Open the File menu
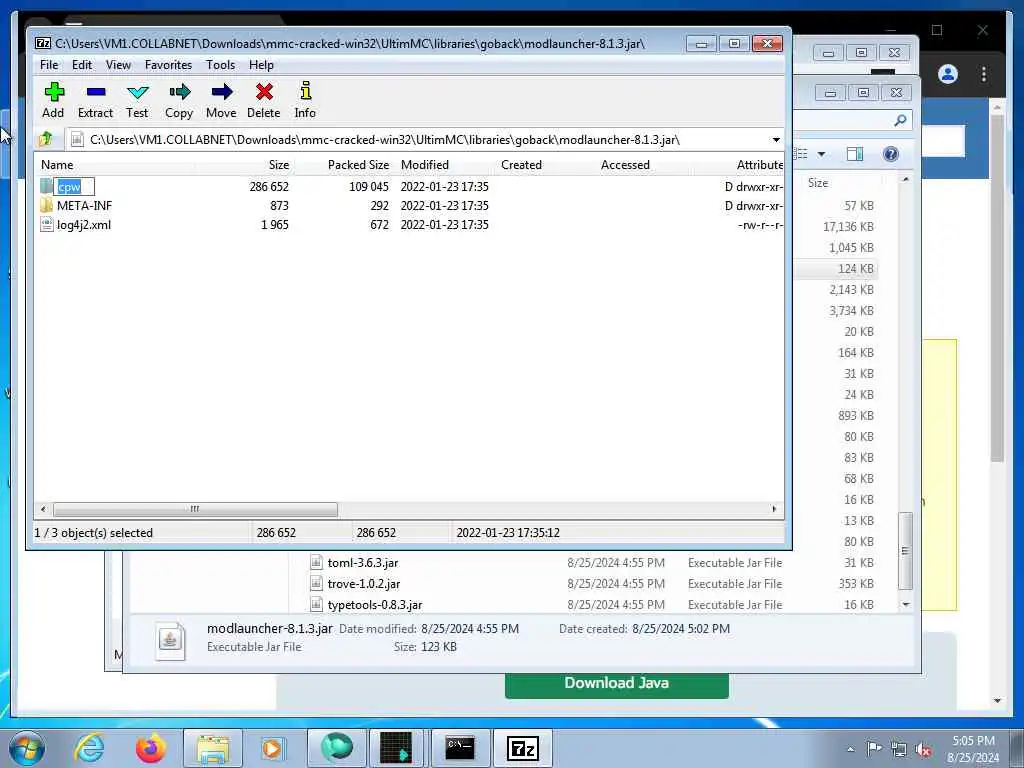This screenshot has height=768, width=1024. coord(49,65)
